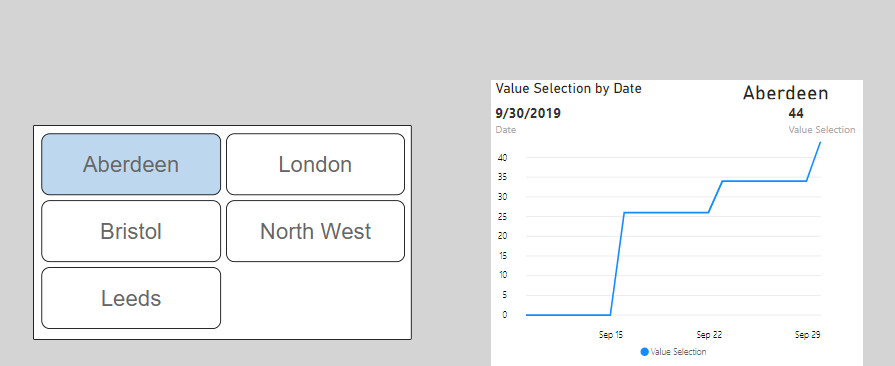The height and width of the screenshot is (366, 895).
Task: Click the 0 y-axis label
Action: tap(505, 315)
